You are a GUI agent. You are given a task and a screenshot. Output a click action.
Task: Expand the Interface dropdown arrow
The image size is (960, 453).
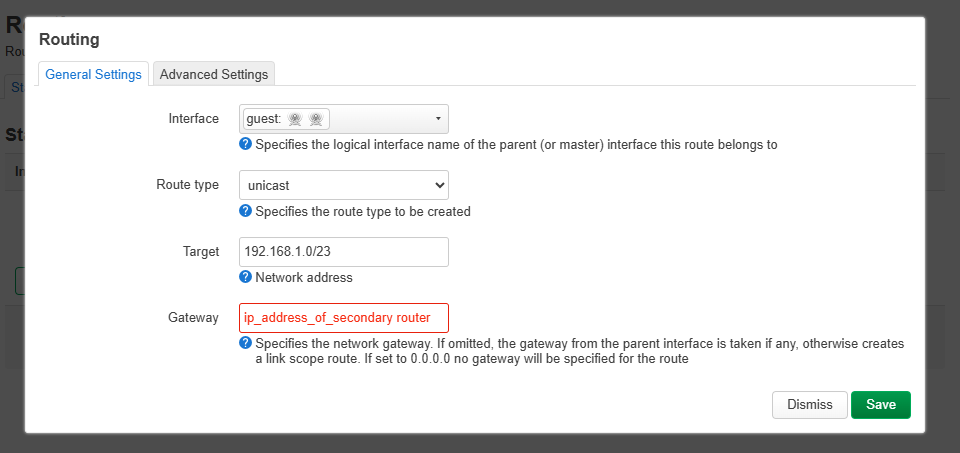[x=438, y=119]
